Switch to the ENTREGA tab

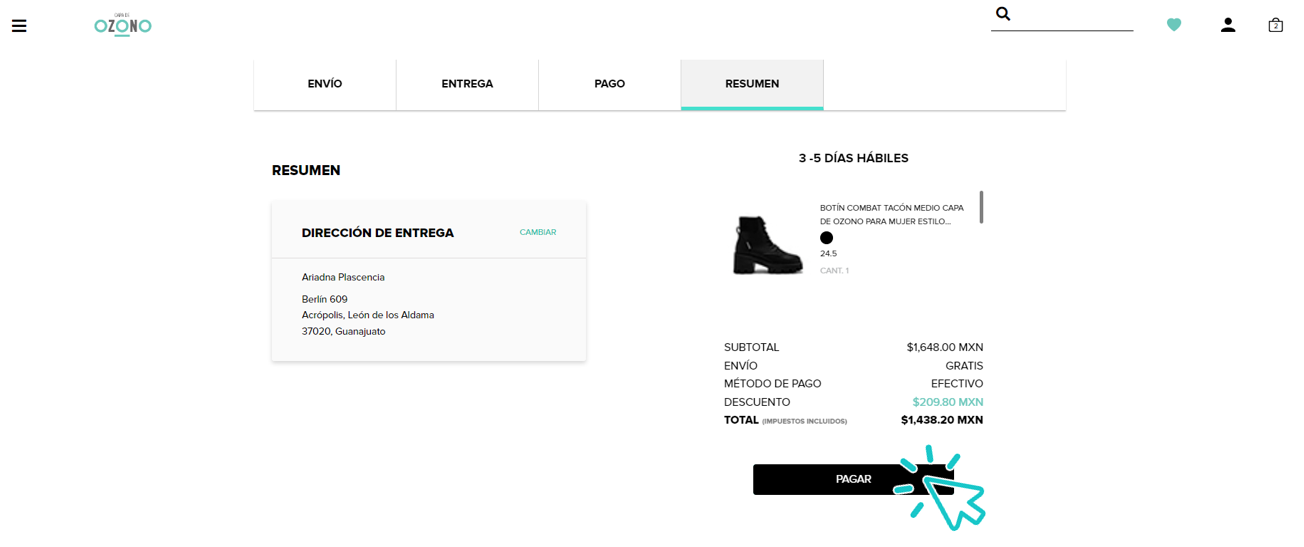(467, 84)
